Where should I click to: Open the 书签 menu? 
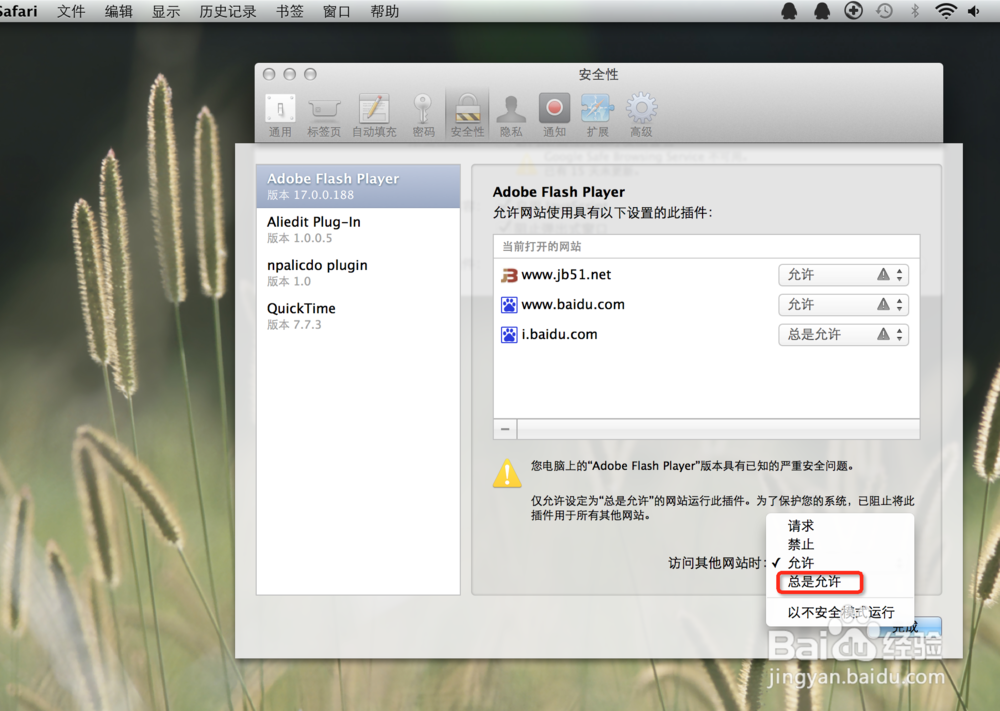click(289, 11)
